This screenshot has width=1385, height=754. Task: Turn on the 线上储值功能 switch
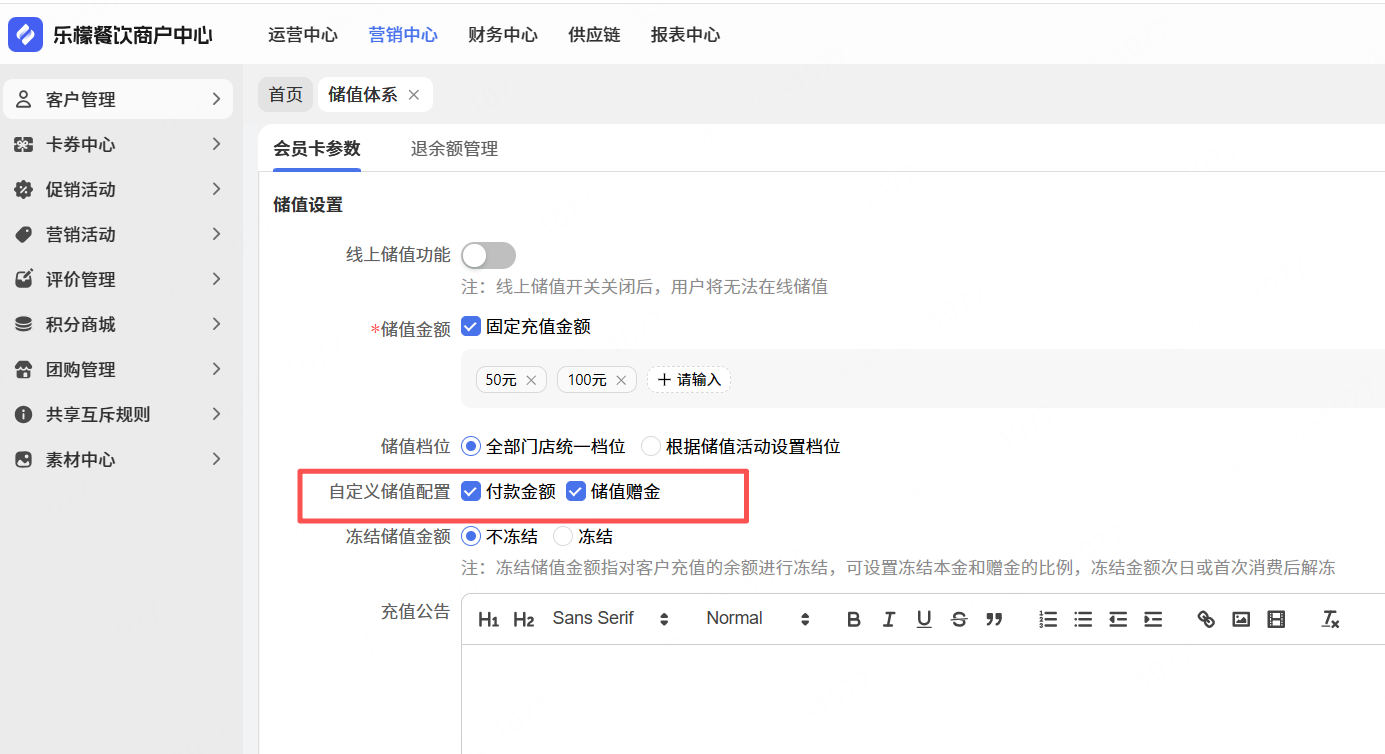(488, 255)
